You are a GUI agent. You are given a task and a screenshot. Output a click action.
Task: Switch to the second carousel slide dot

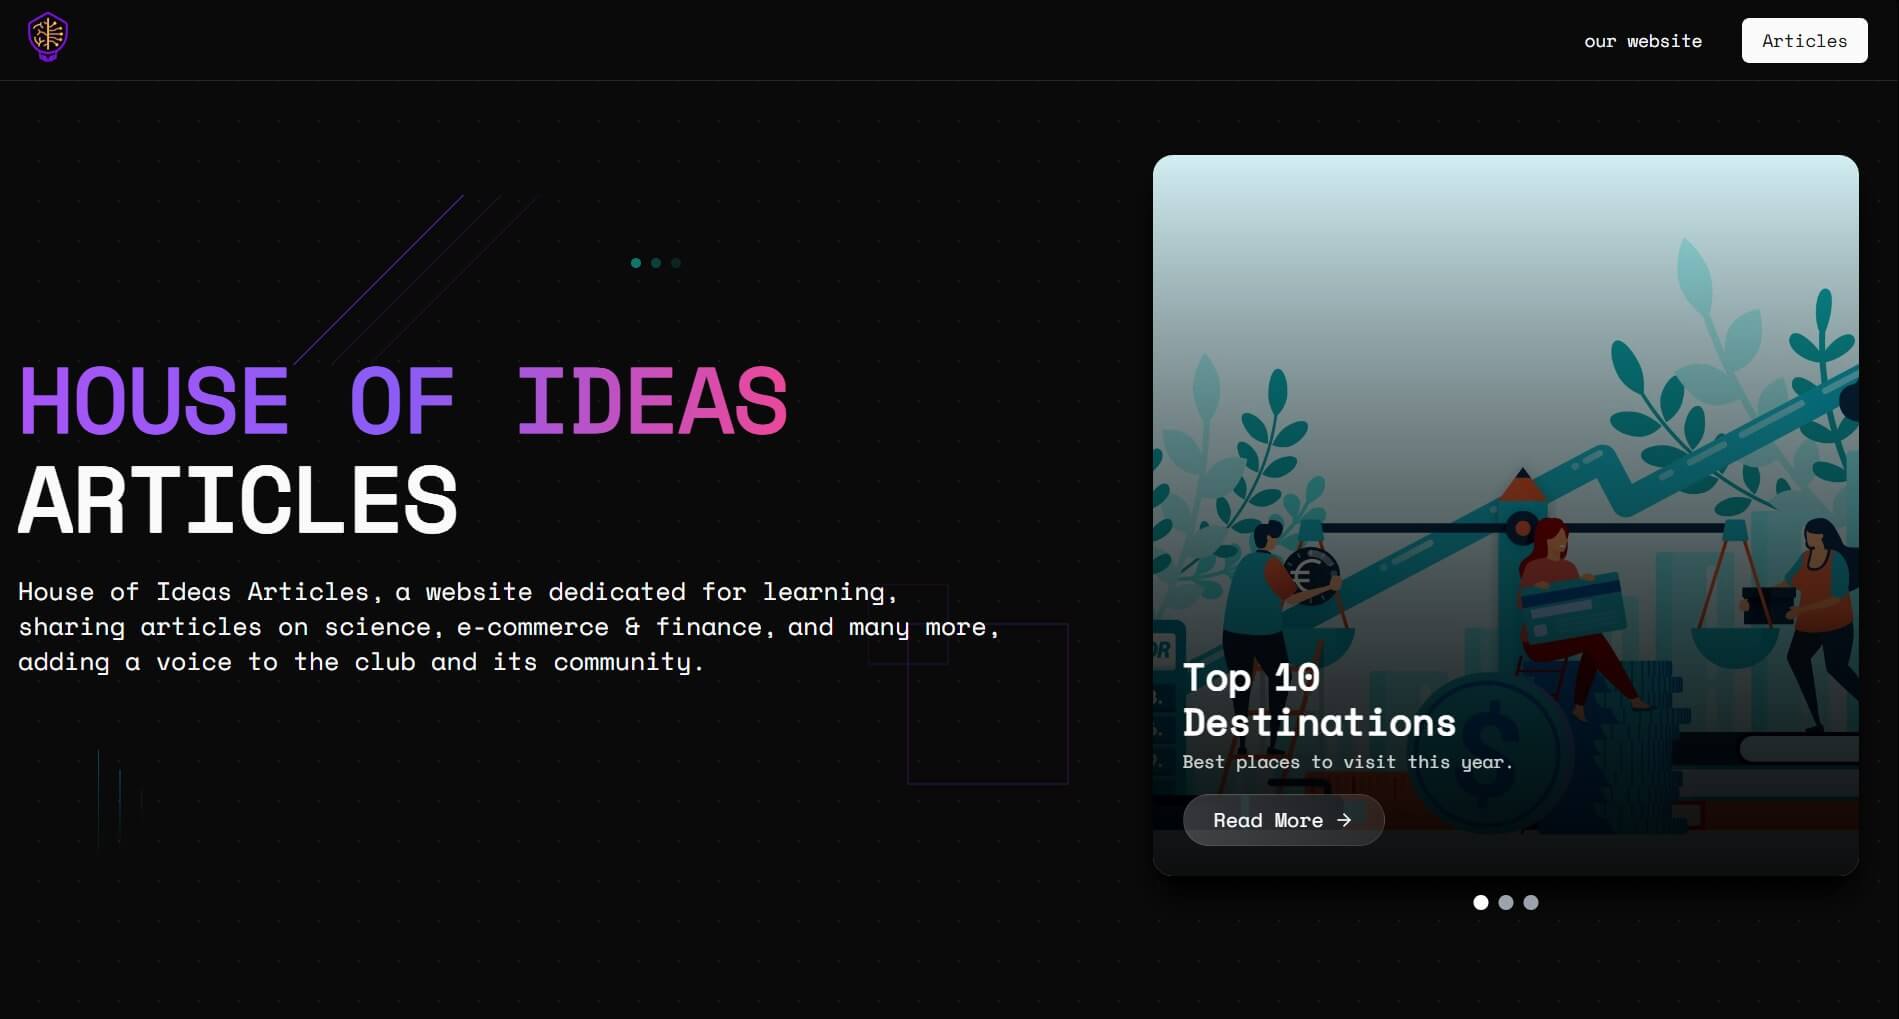click(1505, 902)
